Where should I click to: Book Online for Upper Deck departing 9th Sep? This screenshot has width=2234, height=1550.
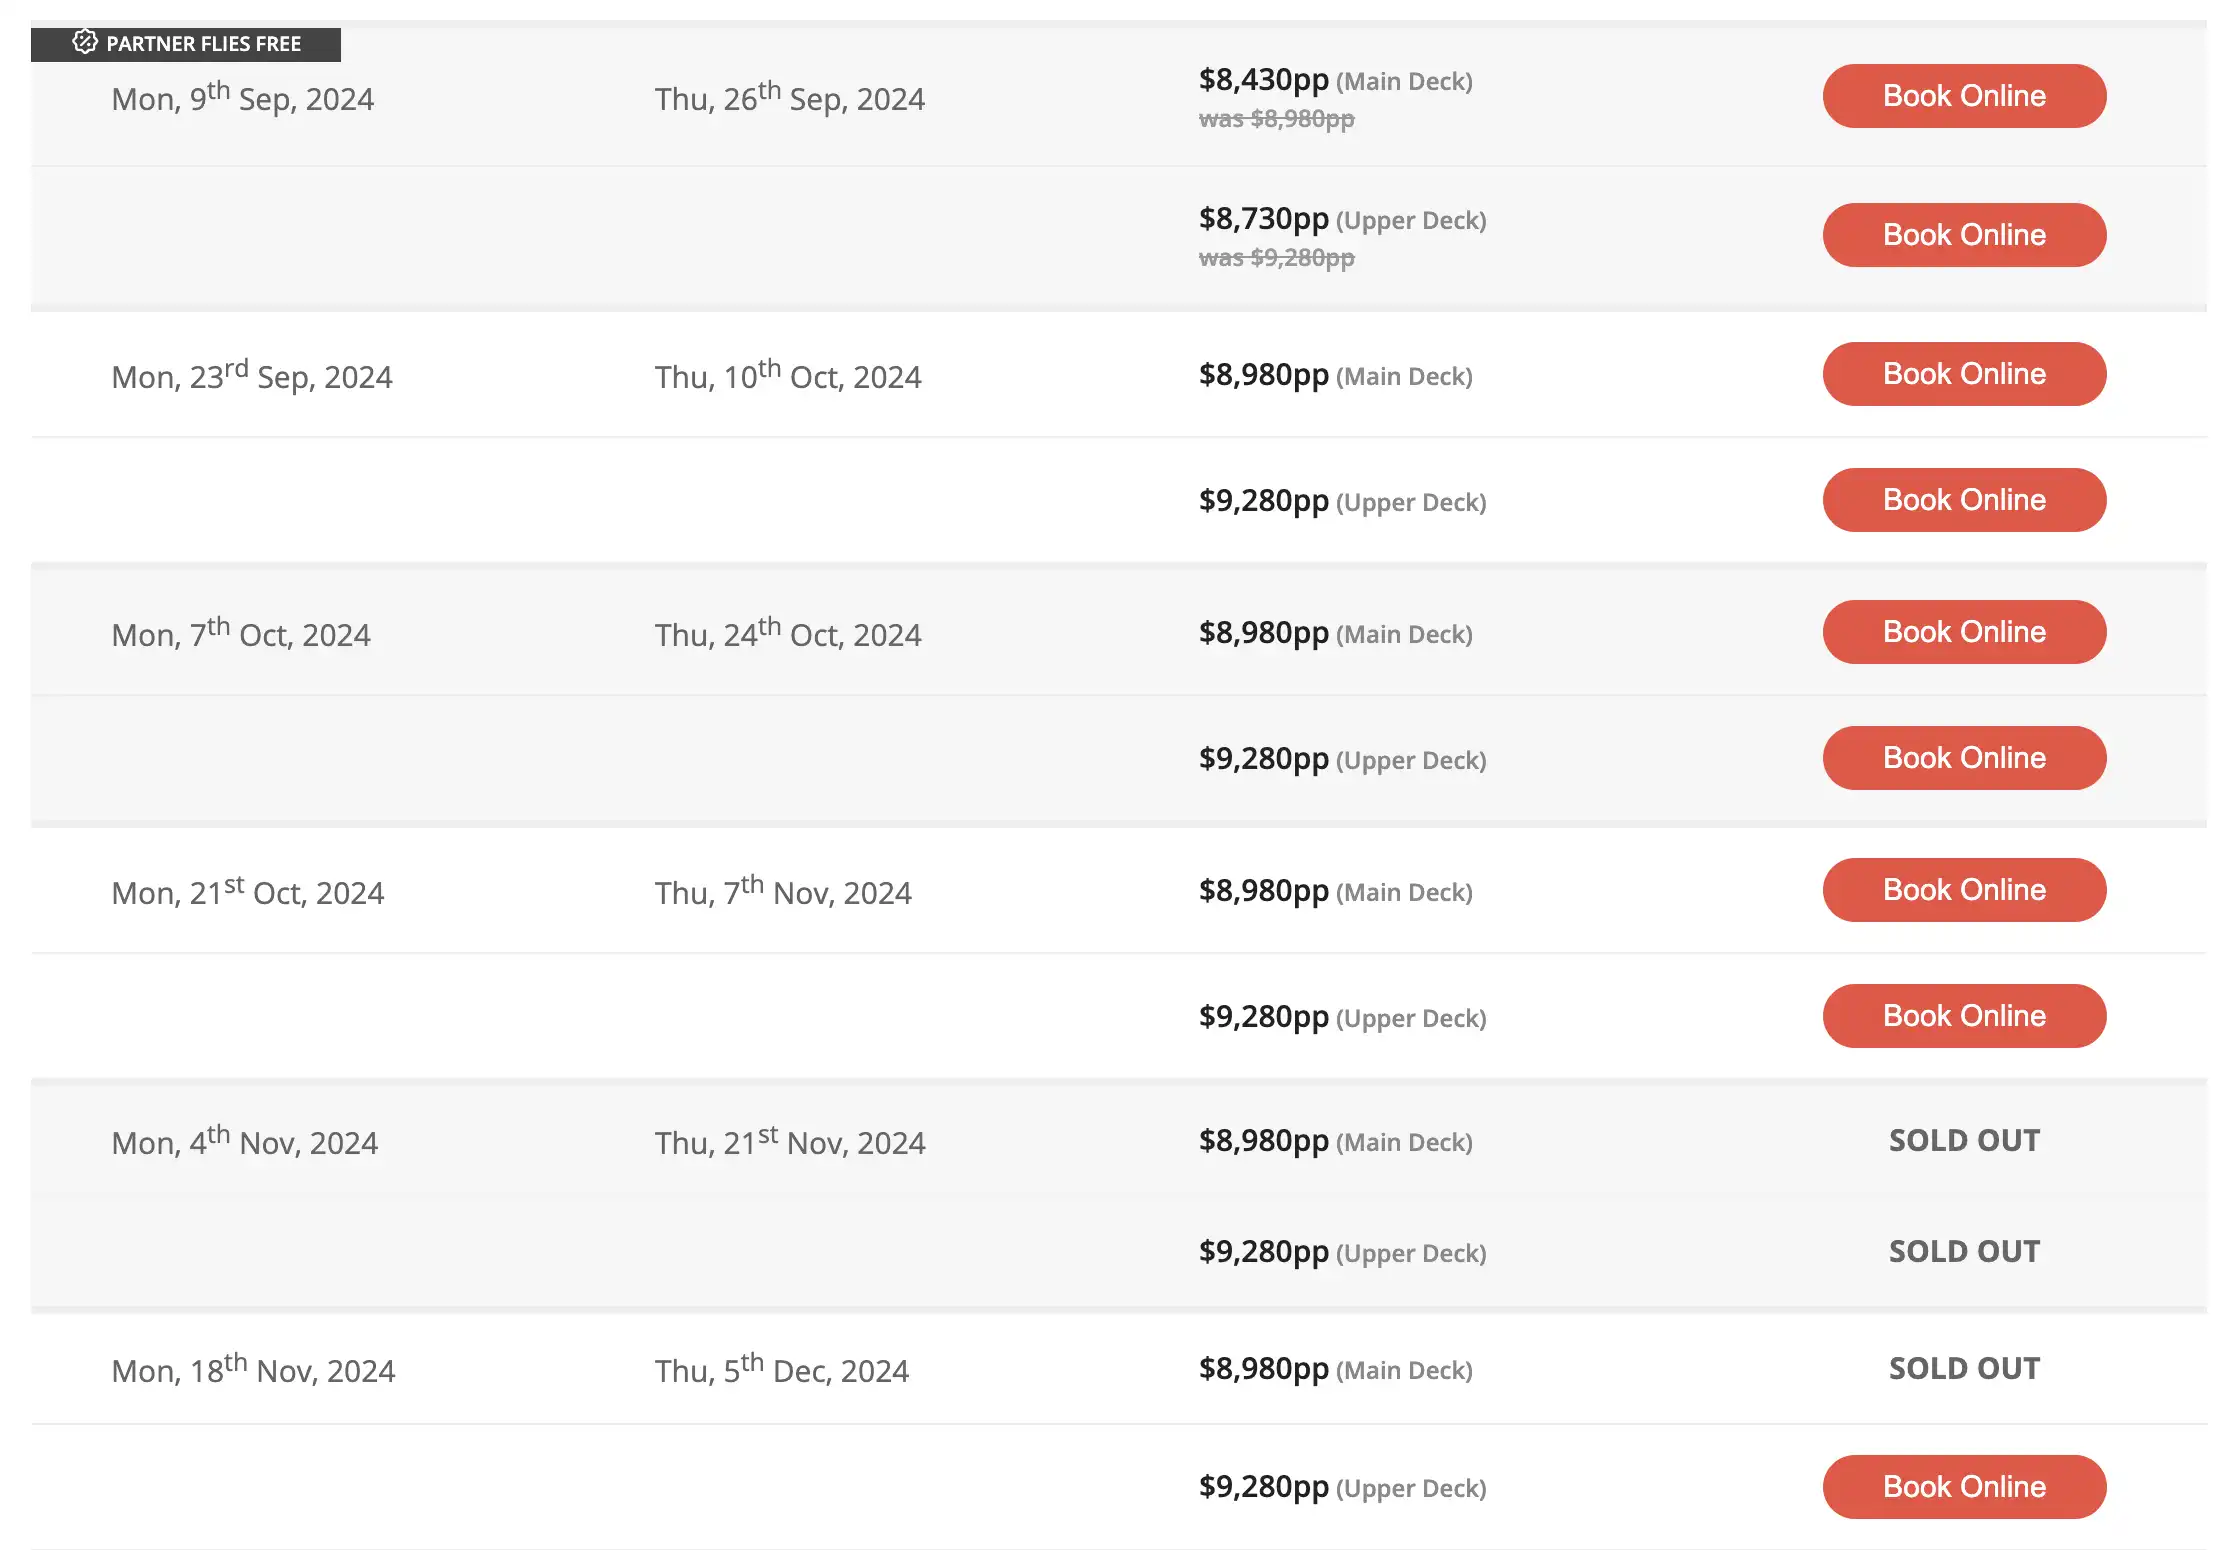pos(1963,234)
